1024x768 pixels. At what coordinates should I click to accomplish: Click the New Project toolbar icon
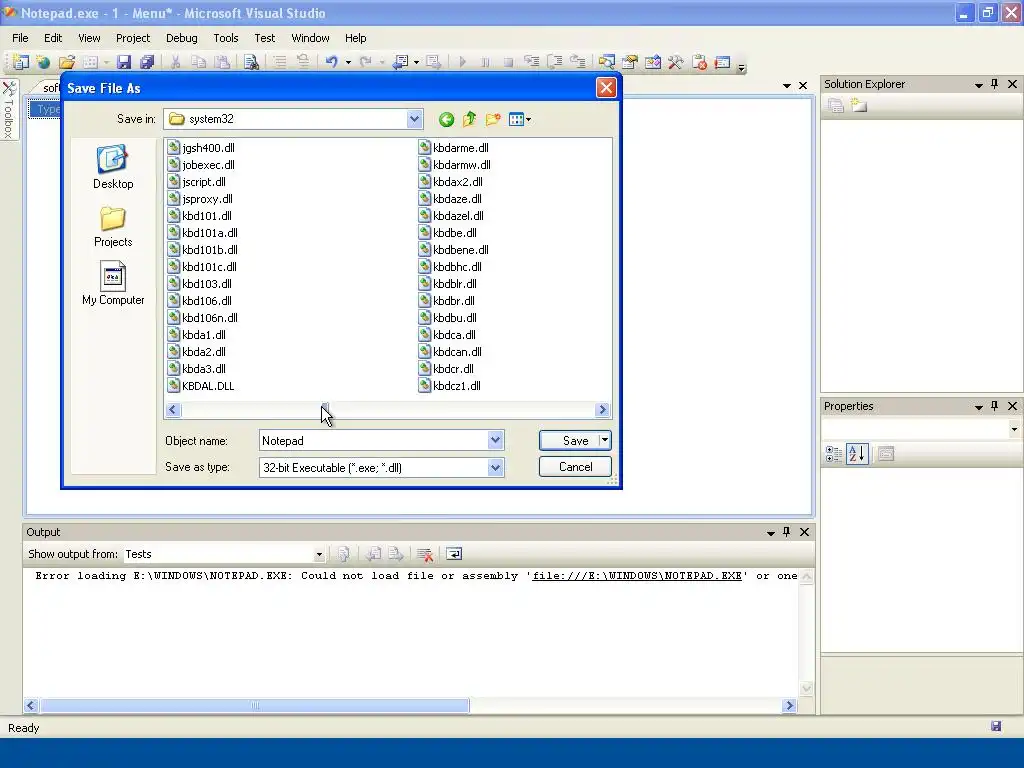pyautogui.click(x=21, y=62)
